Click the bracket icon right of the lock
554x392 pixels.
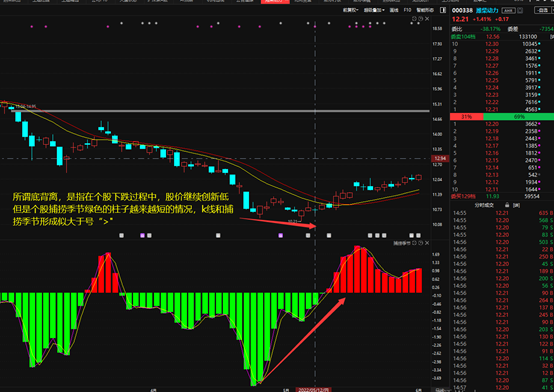click(x=516, y=205)
